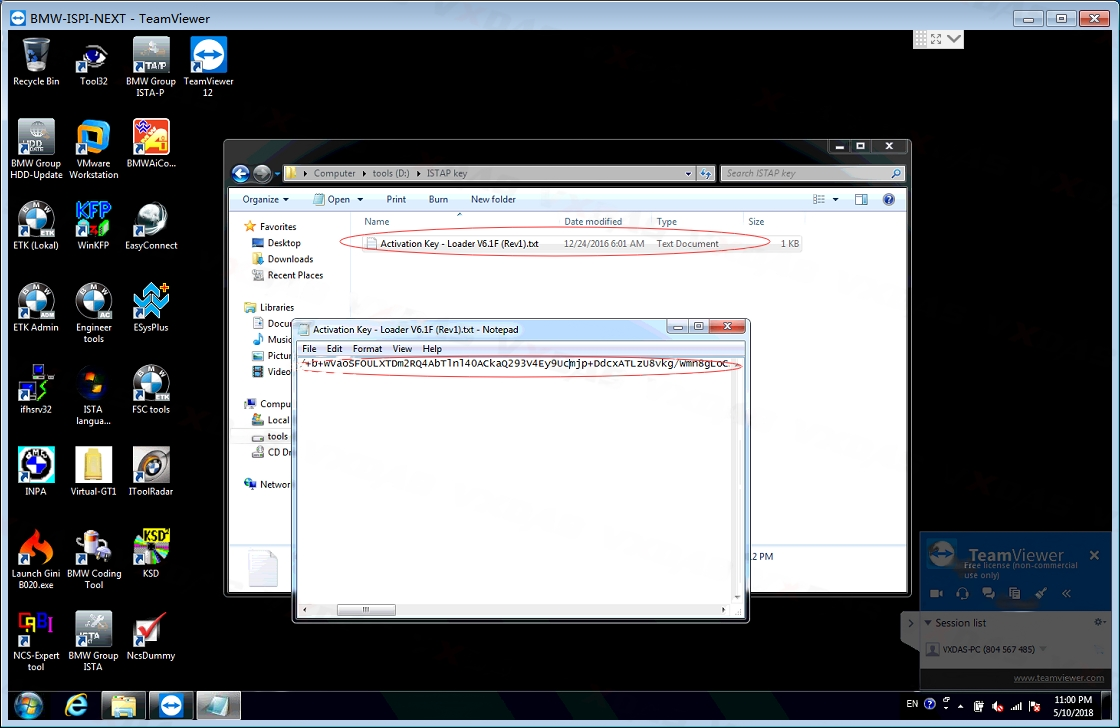The height and width of the screenshot is (728, 1120).
Task: Open the TeamViewer panel chat icon
Action: coord(989,593)
